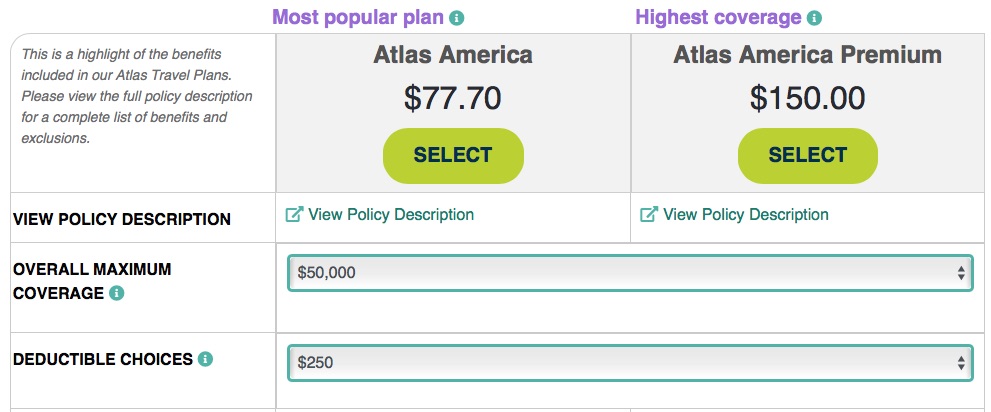Image resolution: width=991 pixels, height=412 pixels.
Task: Click the $77.70 price
Action: point(453,98)
